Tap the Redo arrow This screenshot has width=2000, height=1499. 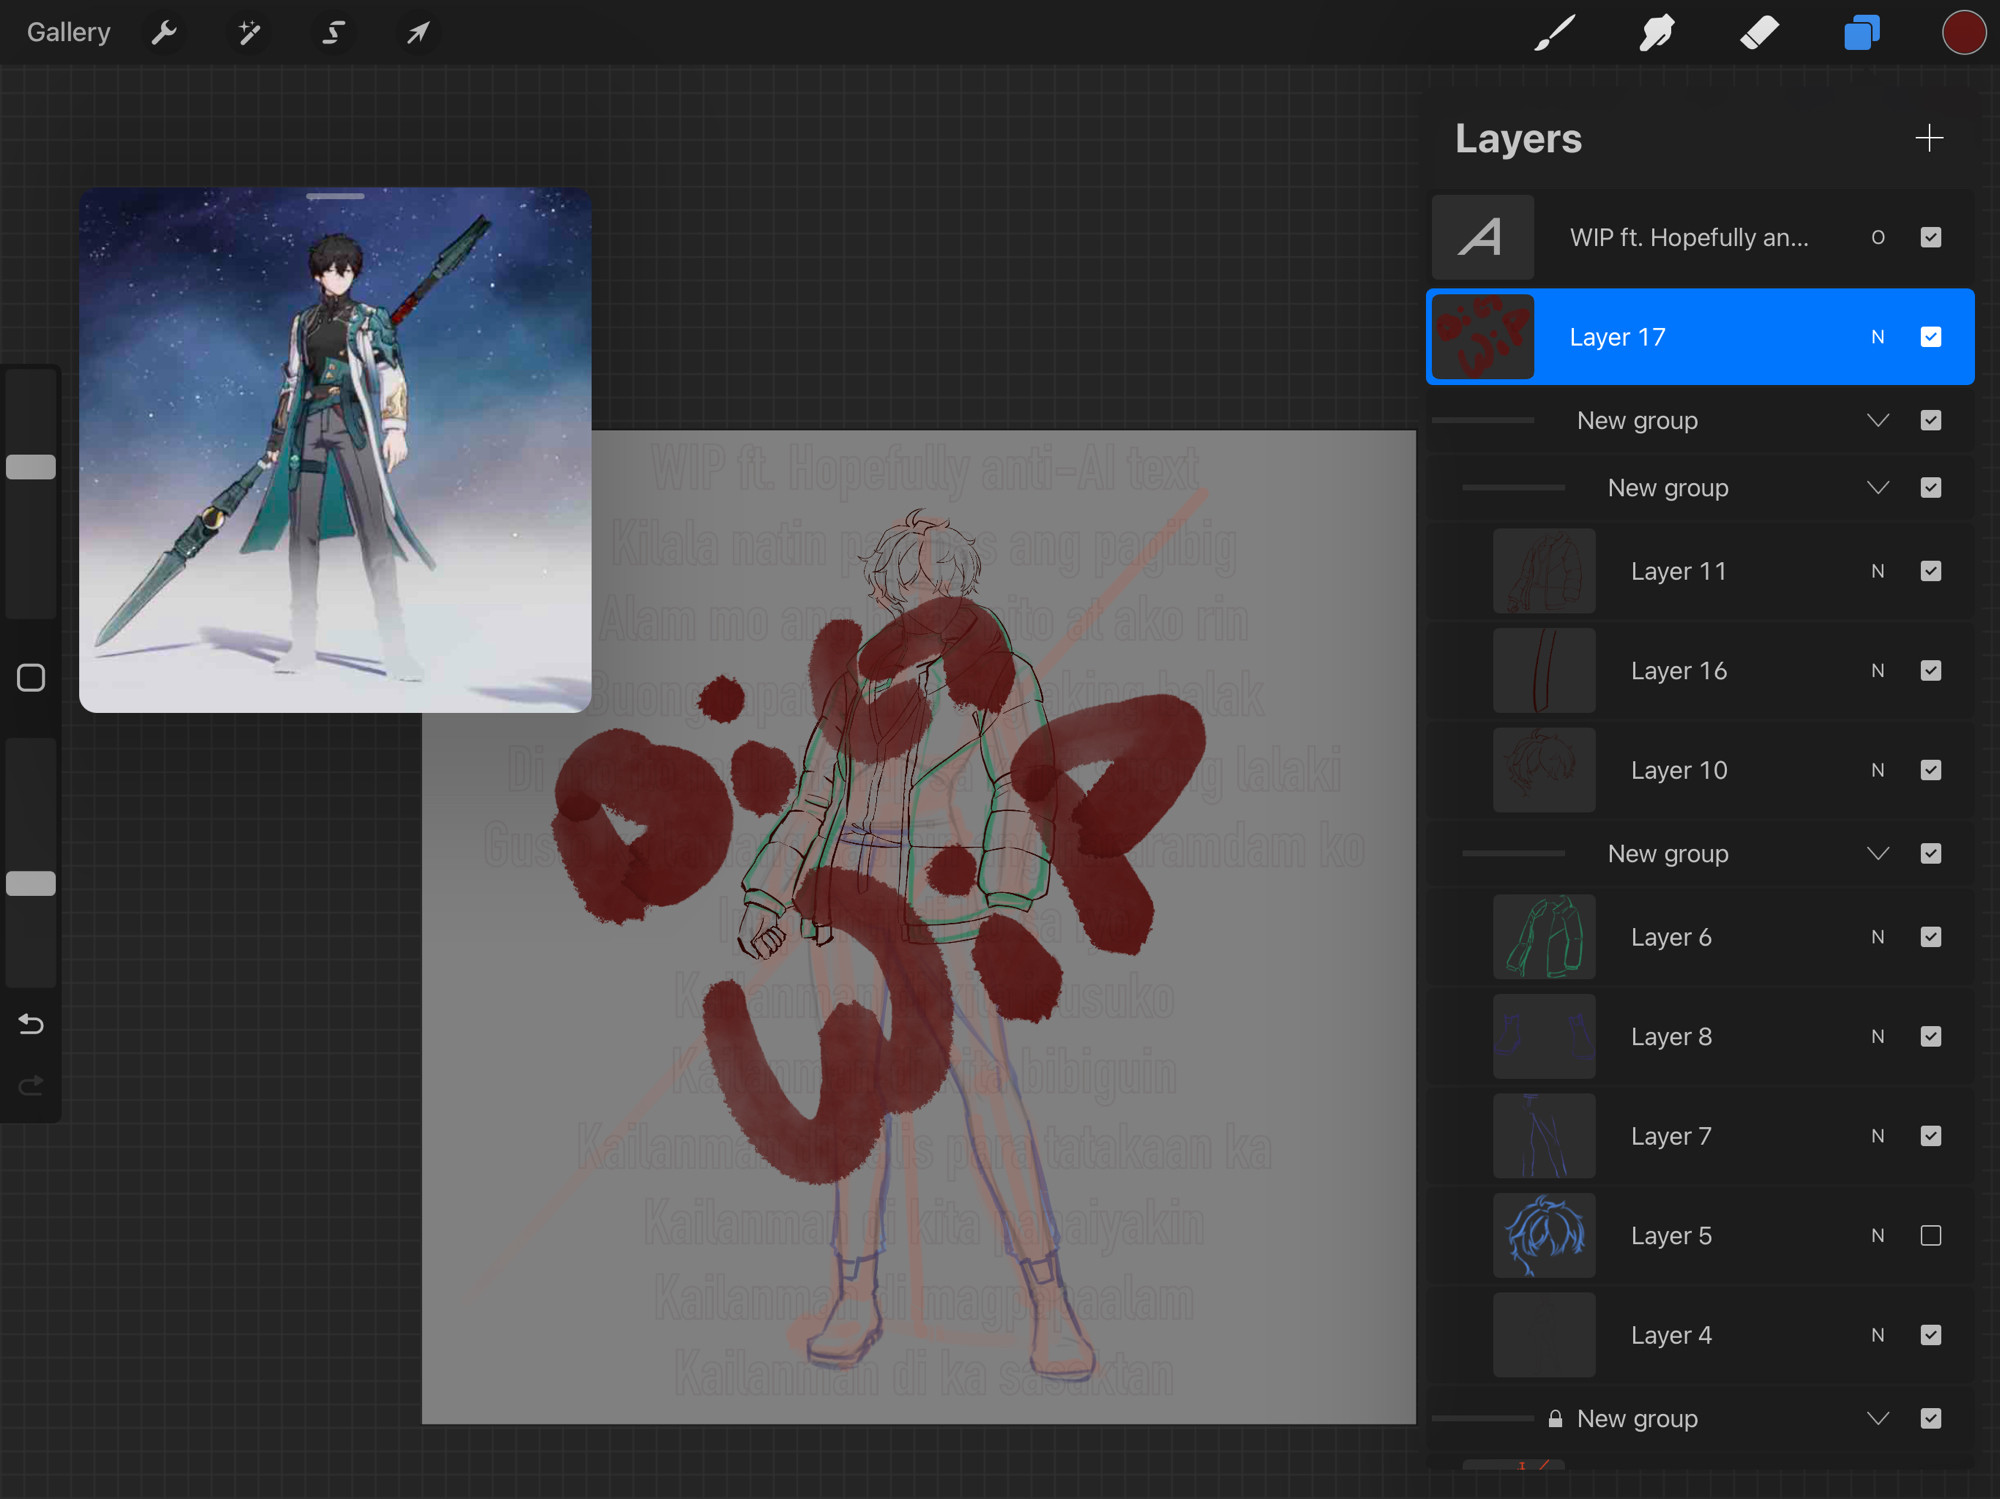tap(31, 1085)
